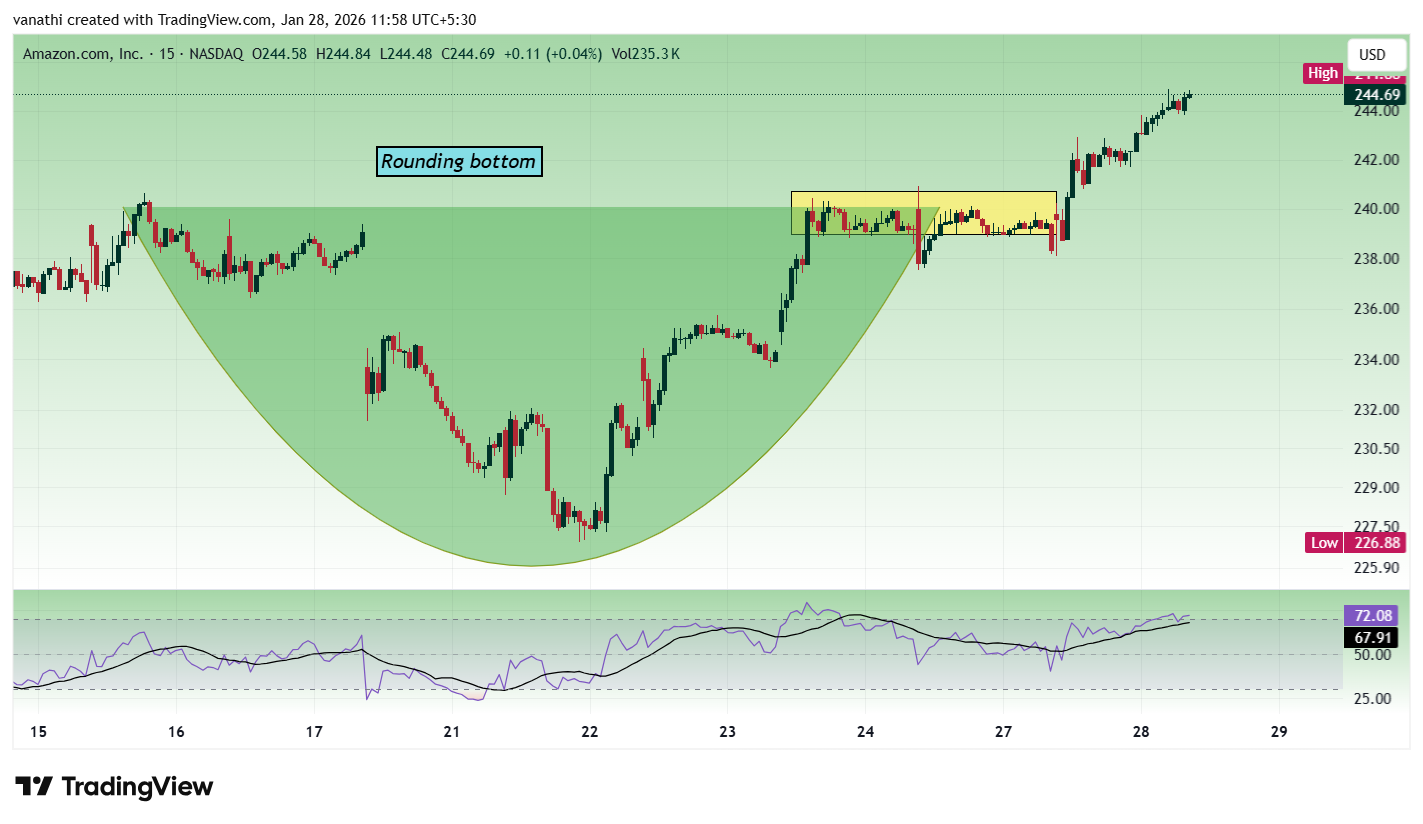Click the low price value "226.88"
This screenshot has width=1423, height=824.
click(x=1377, y=543)
